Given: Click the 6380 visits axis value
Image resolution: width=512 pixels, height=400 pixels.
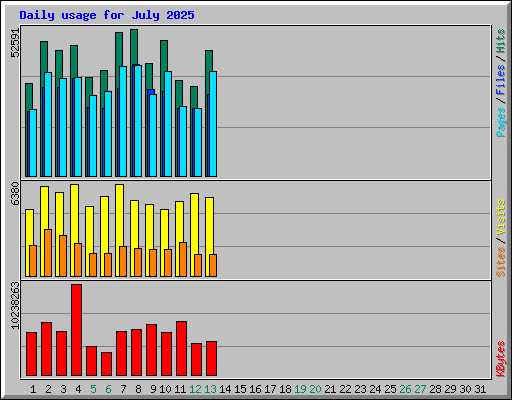Looking at the screenshot, I should tap(15, 194).
